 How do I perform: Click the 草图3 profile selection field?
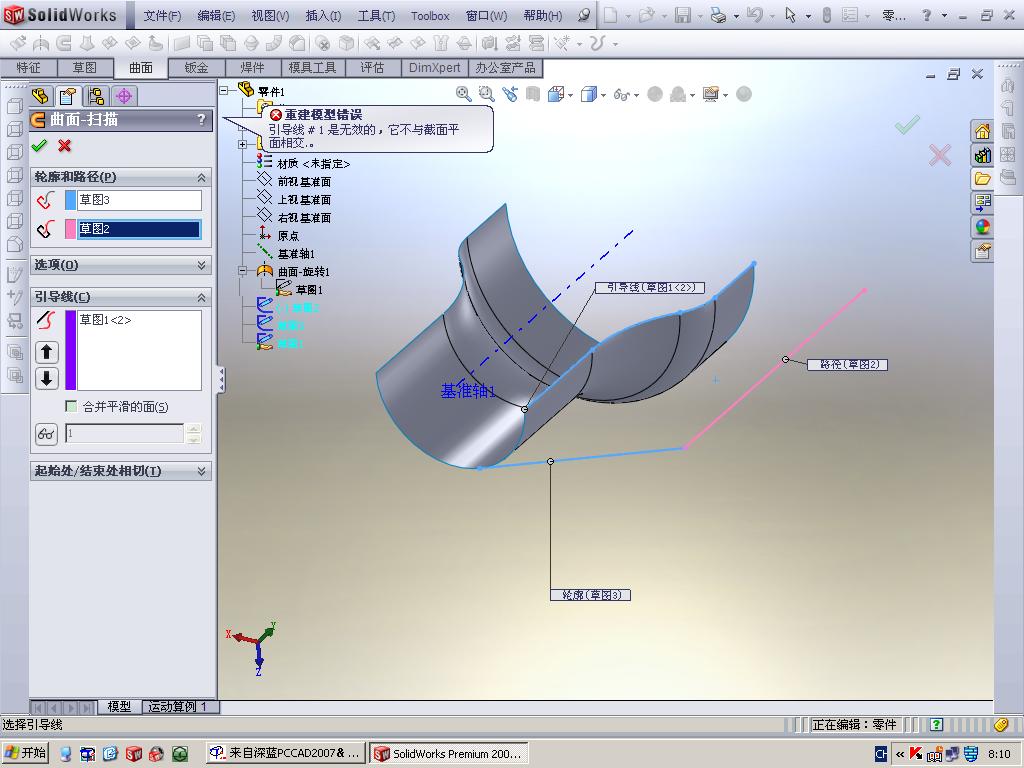[140, 200]
